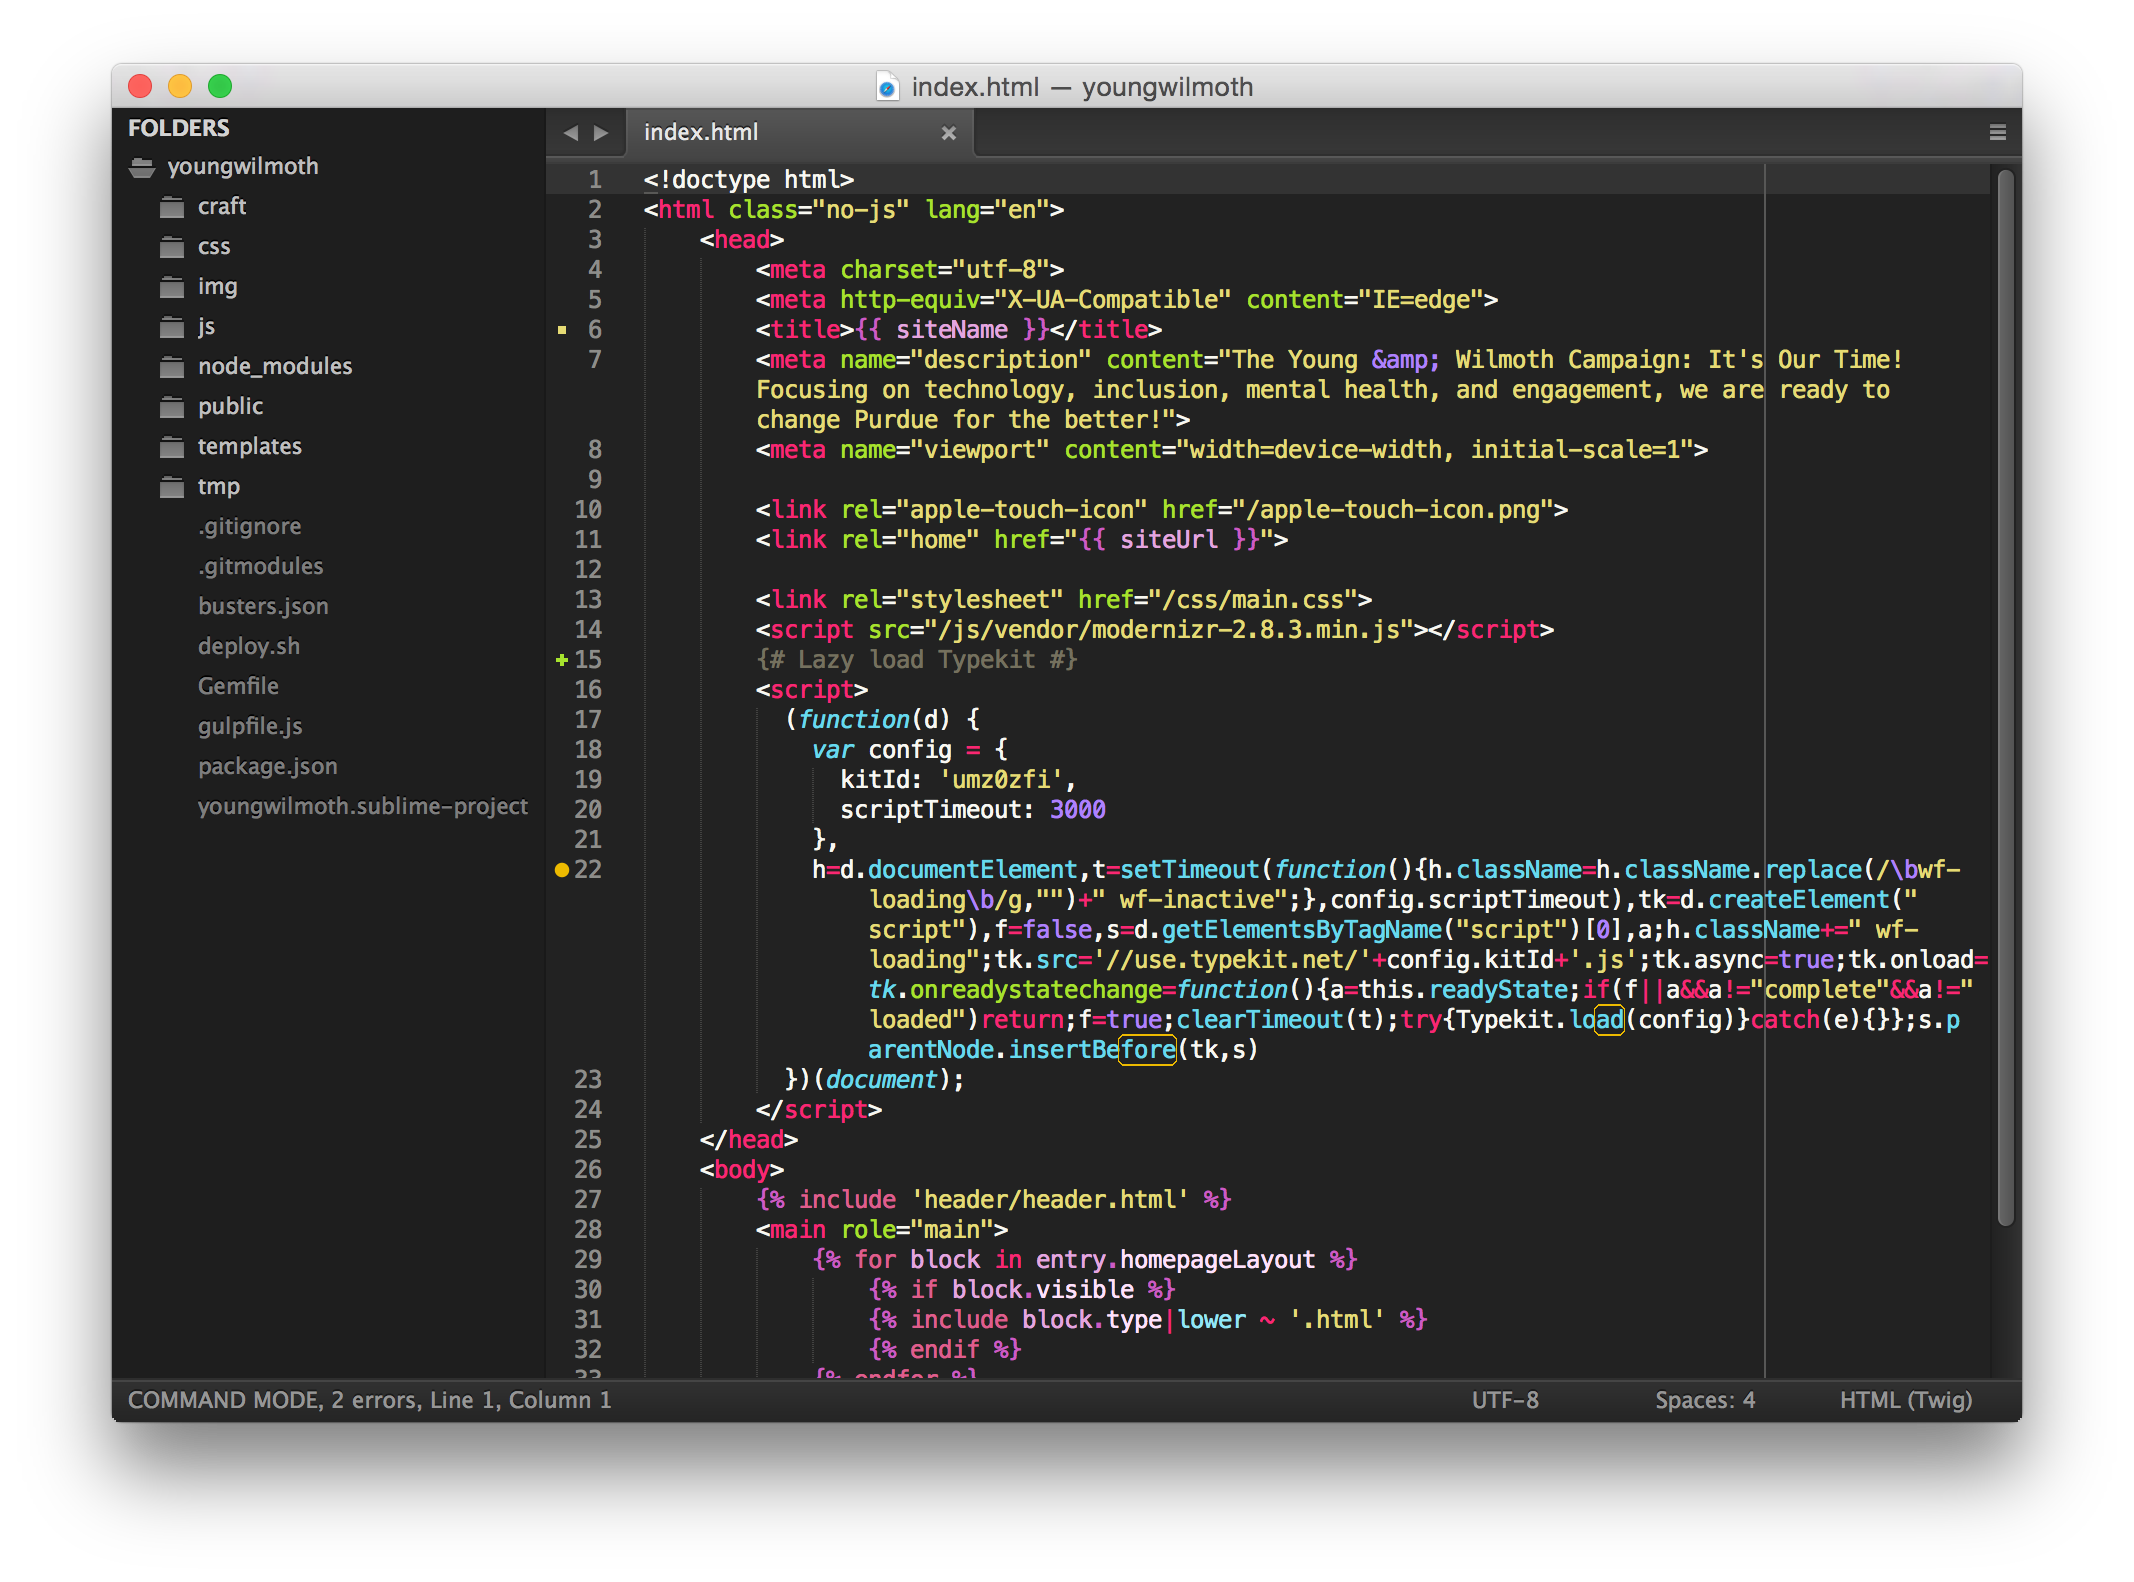Open the .gitignore file
Image resolution: width=2134 pixels, height=1582 pixels.
click(249, 526)
